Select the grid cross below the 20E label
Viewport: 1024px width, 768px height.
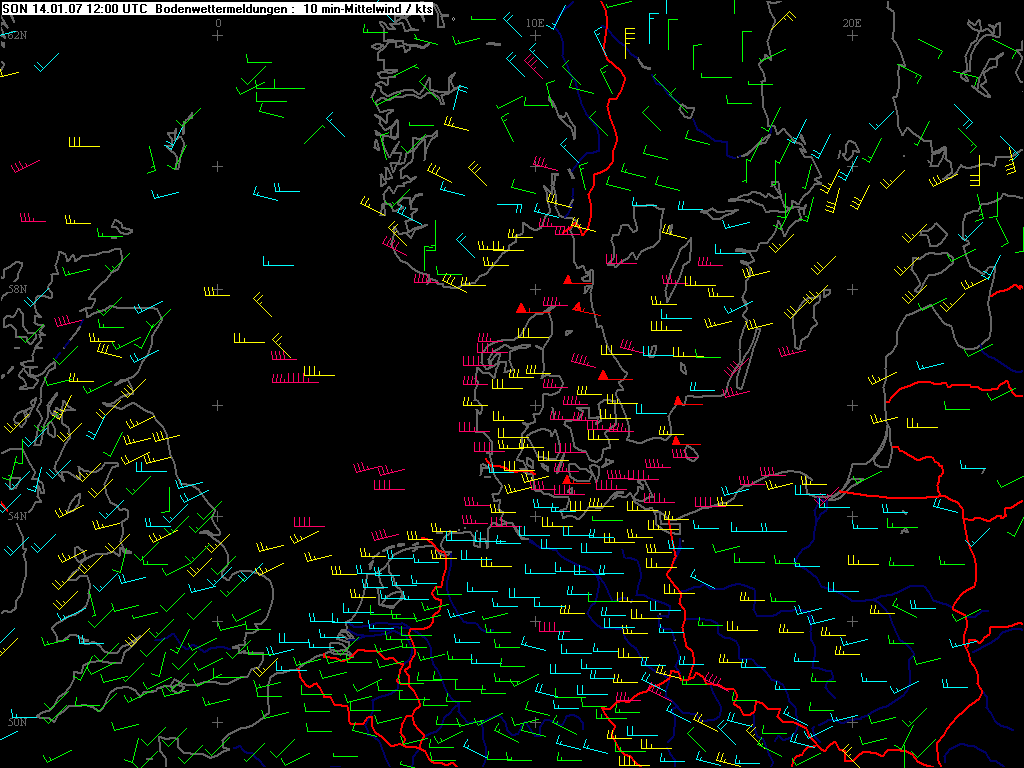[x=852, y=35]
